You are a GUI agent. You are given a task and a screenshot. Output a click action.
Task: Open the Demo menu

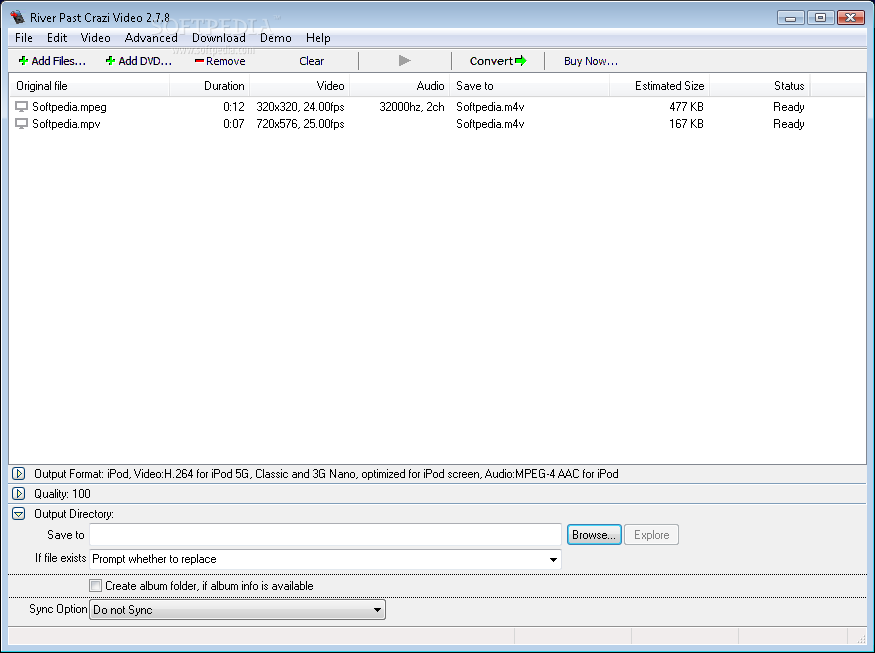pyautogui.click(x=276, y=38)
